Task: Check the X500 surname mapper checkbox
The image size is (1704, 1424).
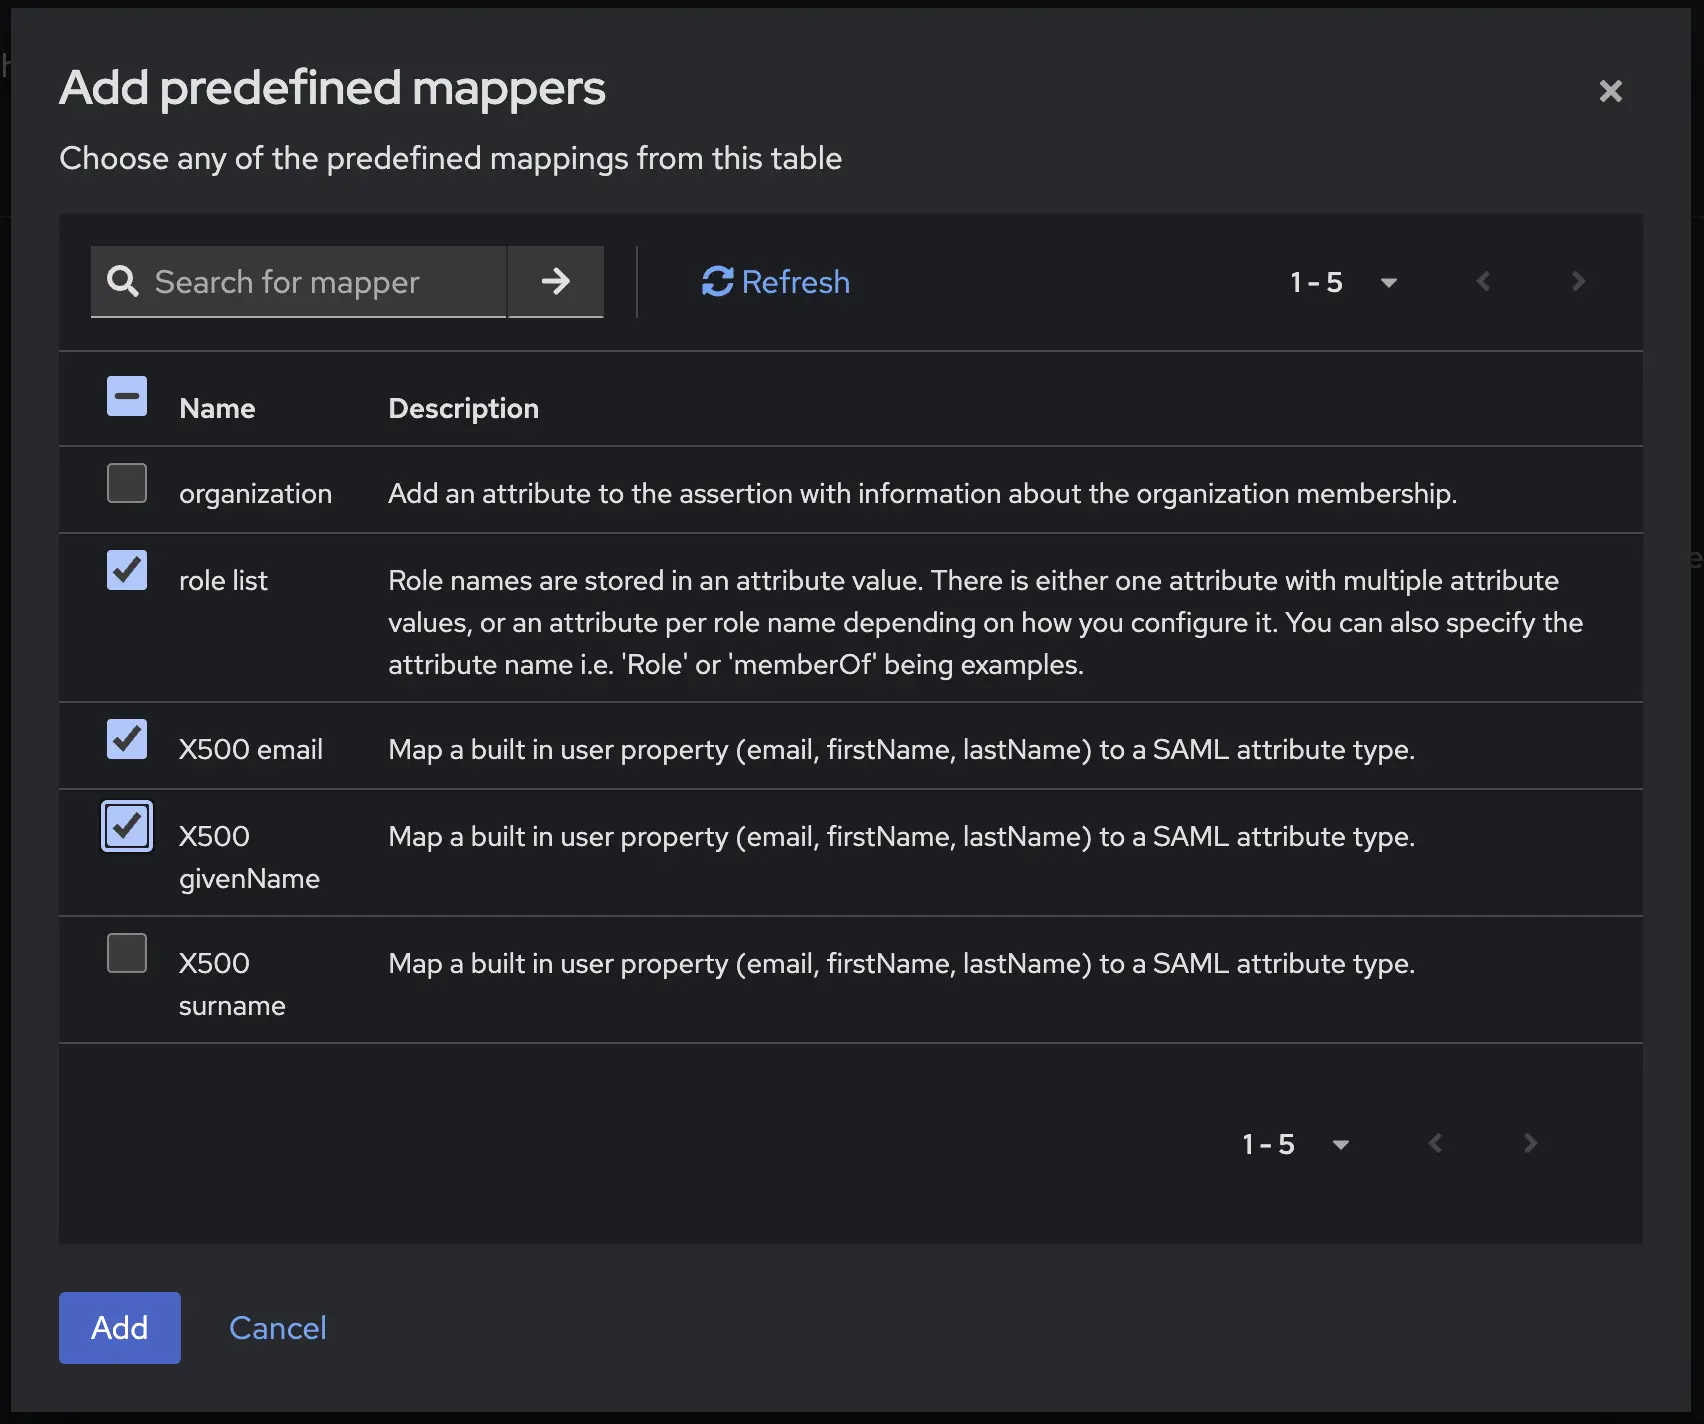Action: coord(127,953)
